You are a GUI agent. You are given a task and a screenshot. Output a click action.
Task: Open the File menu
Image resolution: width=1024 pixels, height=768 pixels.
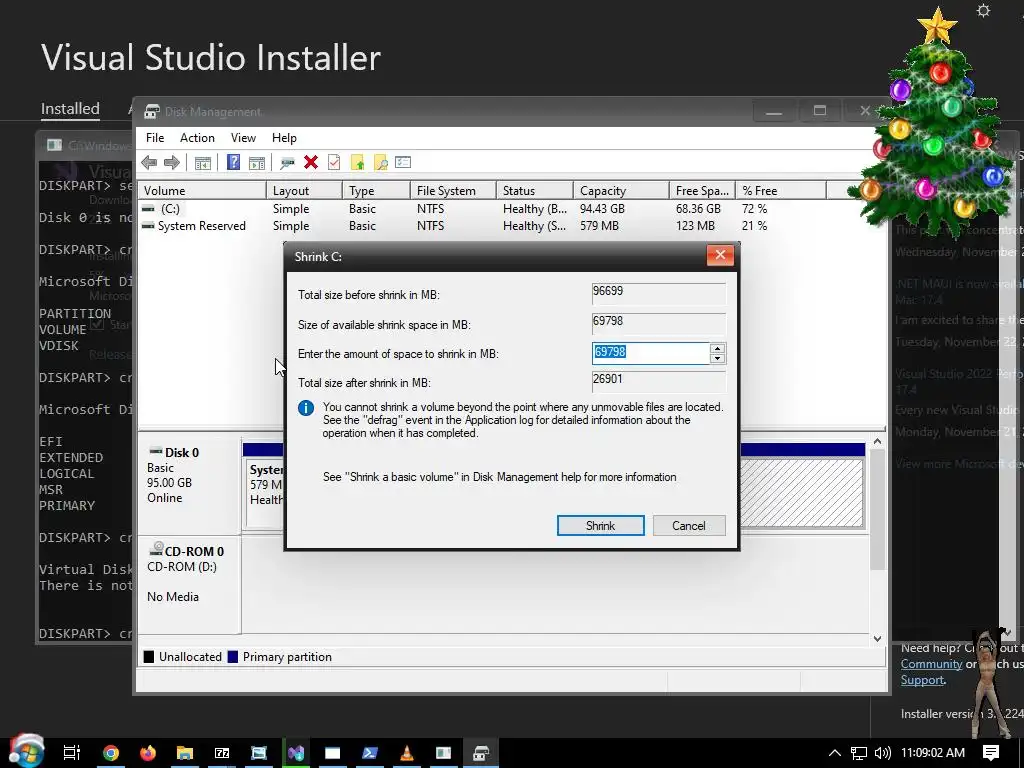point(155,138)
